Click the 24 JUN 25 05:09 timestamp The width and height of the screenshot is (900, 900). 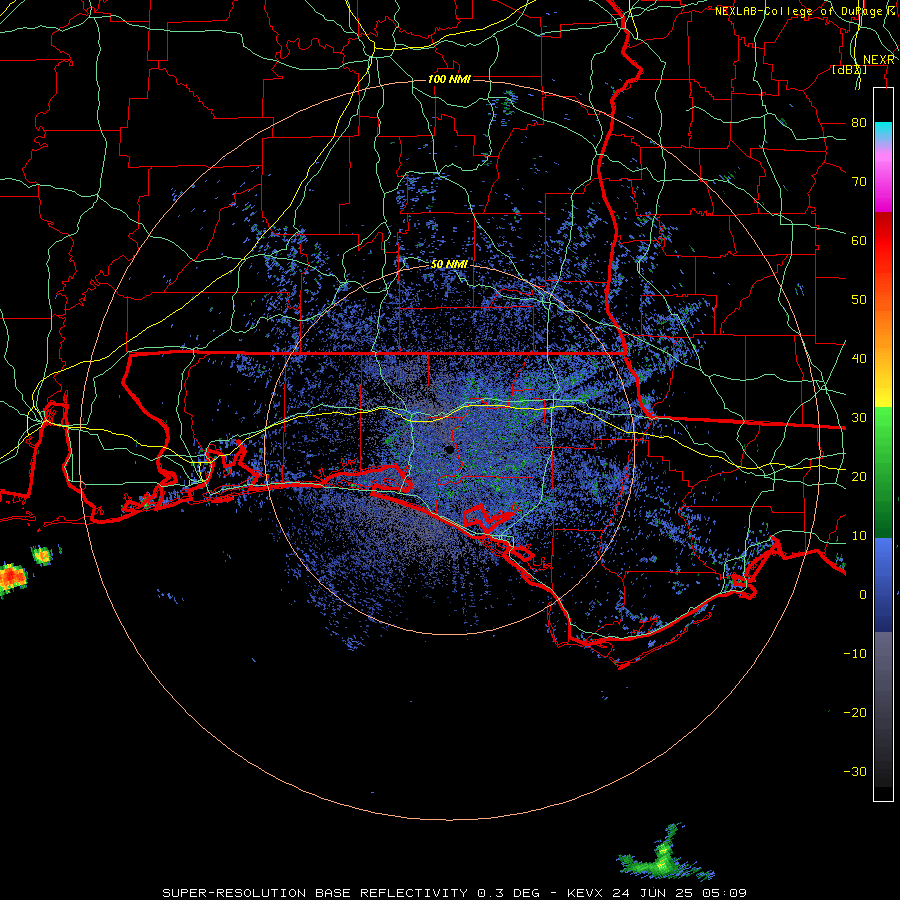click(x=680, y=893)
